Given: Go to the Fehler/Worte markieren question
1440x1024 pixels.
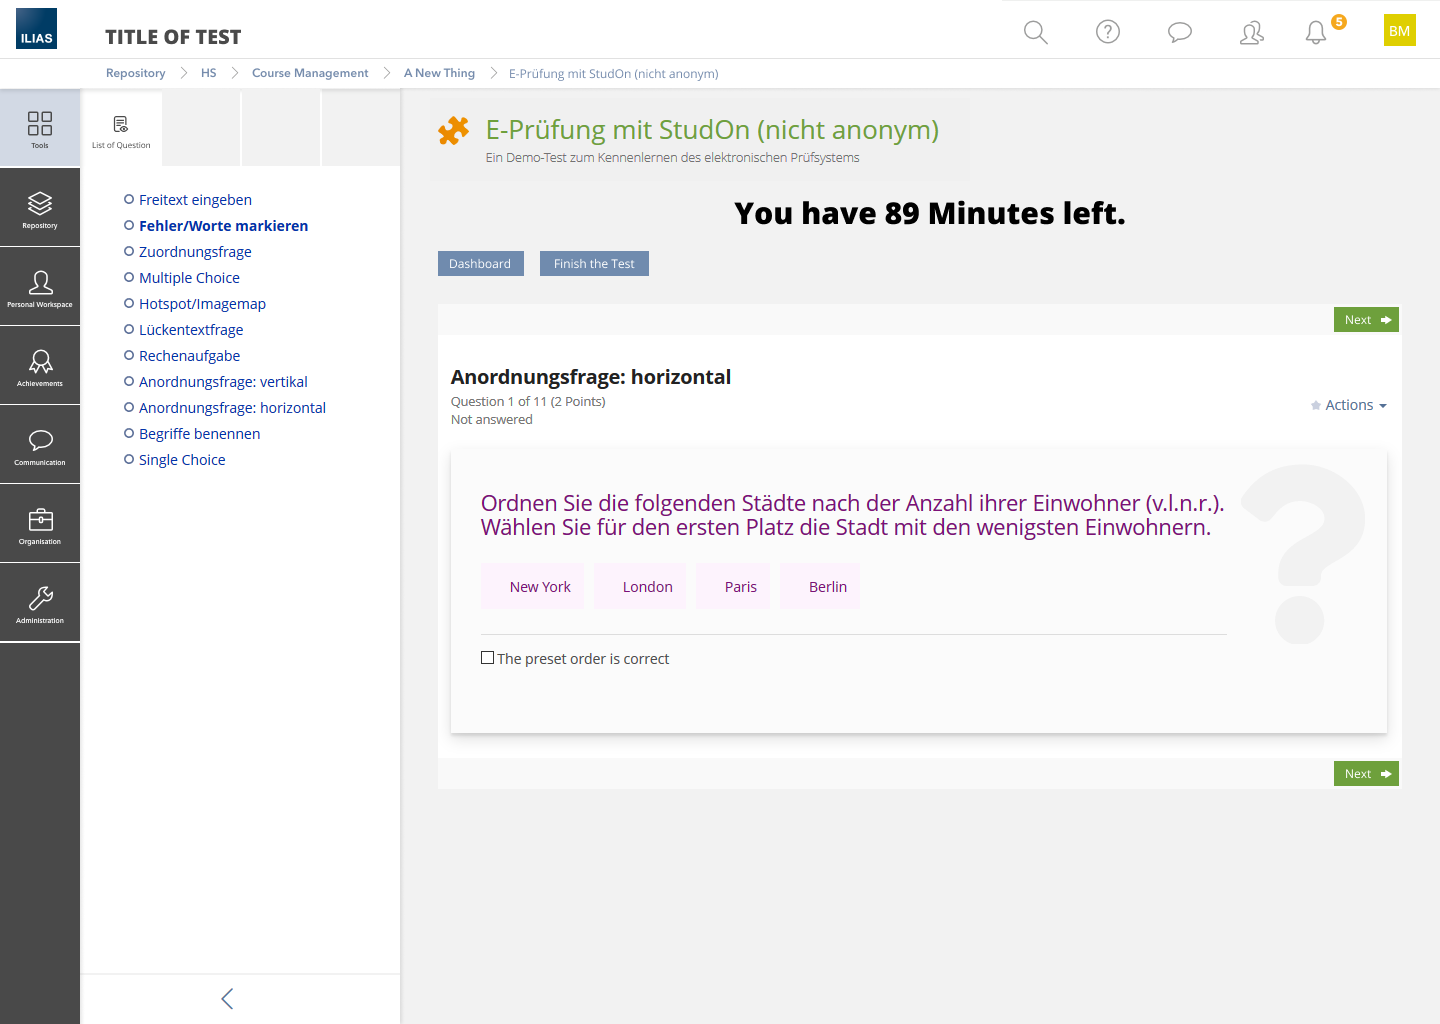Looking at the screenshot, I should tap(223, 226).
